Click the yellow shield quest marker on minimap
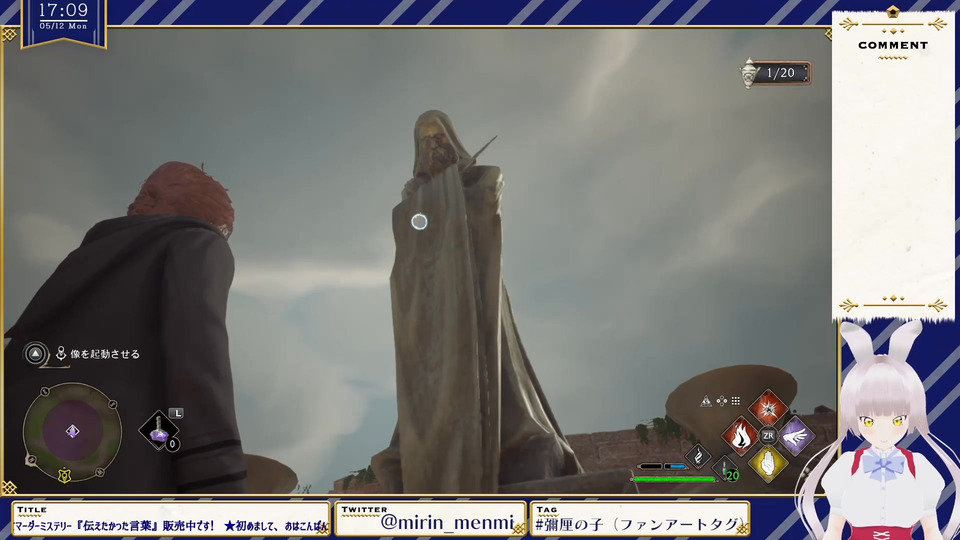The height and width of the screenshot is (540, 960). point(64,475)
